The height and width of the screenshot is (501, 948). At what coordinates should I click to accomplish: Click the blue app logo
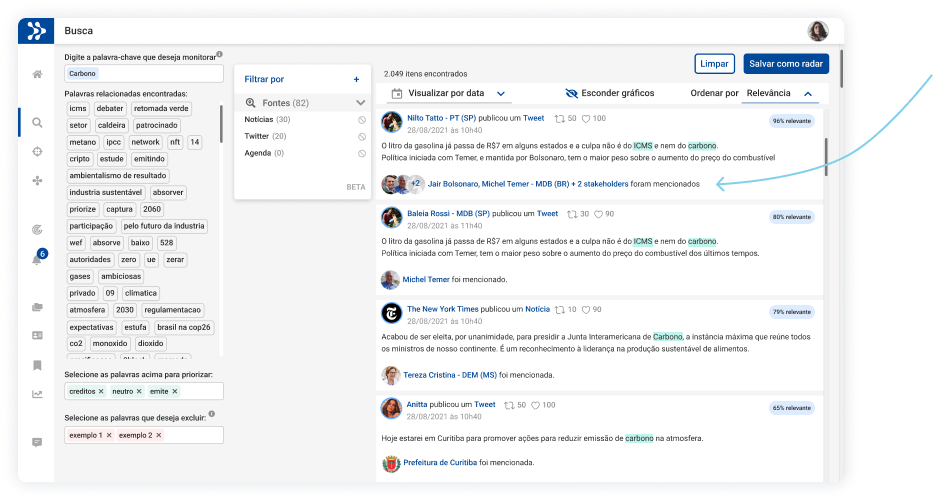pyautogui.click(x=36, y=30)
